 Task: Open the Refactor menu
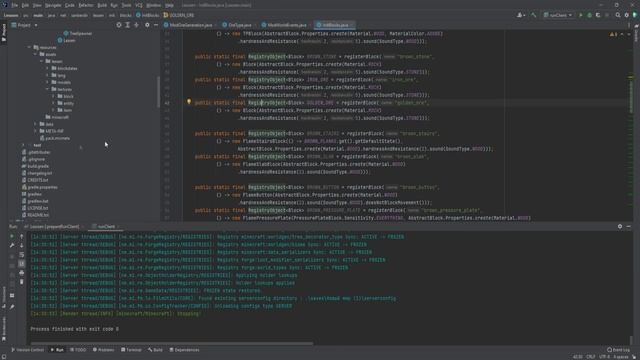86,5
